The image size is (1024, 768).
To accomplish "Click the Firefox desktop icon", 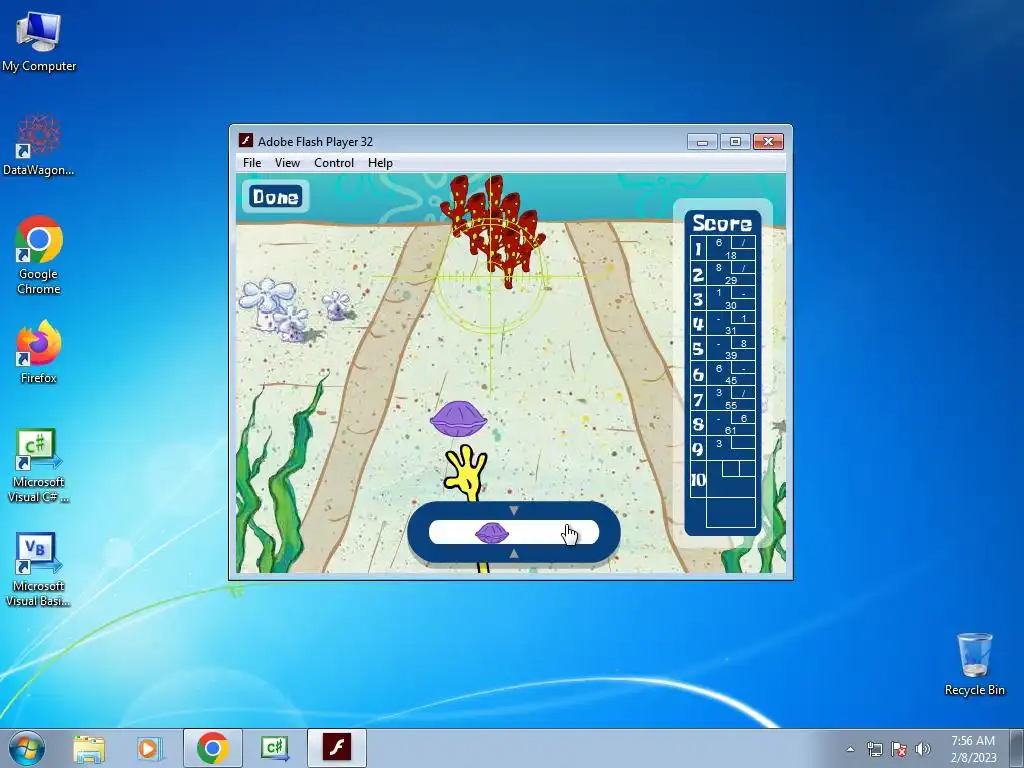I will (39, 352).
